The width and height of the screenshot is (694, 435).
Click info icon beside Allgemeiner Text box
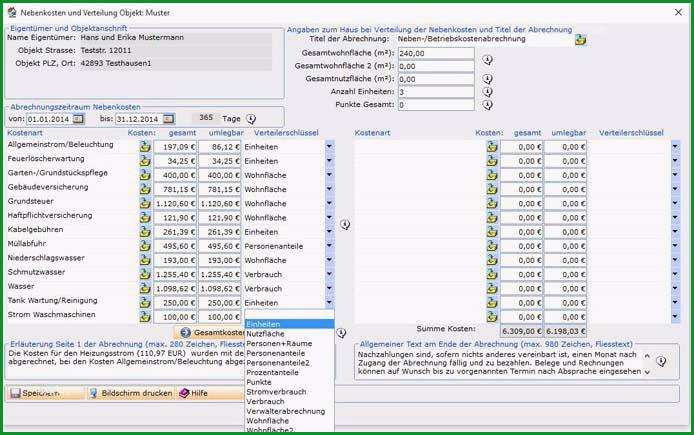click(661, 362)
